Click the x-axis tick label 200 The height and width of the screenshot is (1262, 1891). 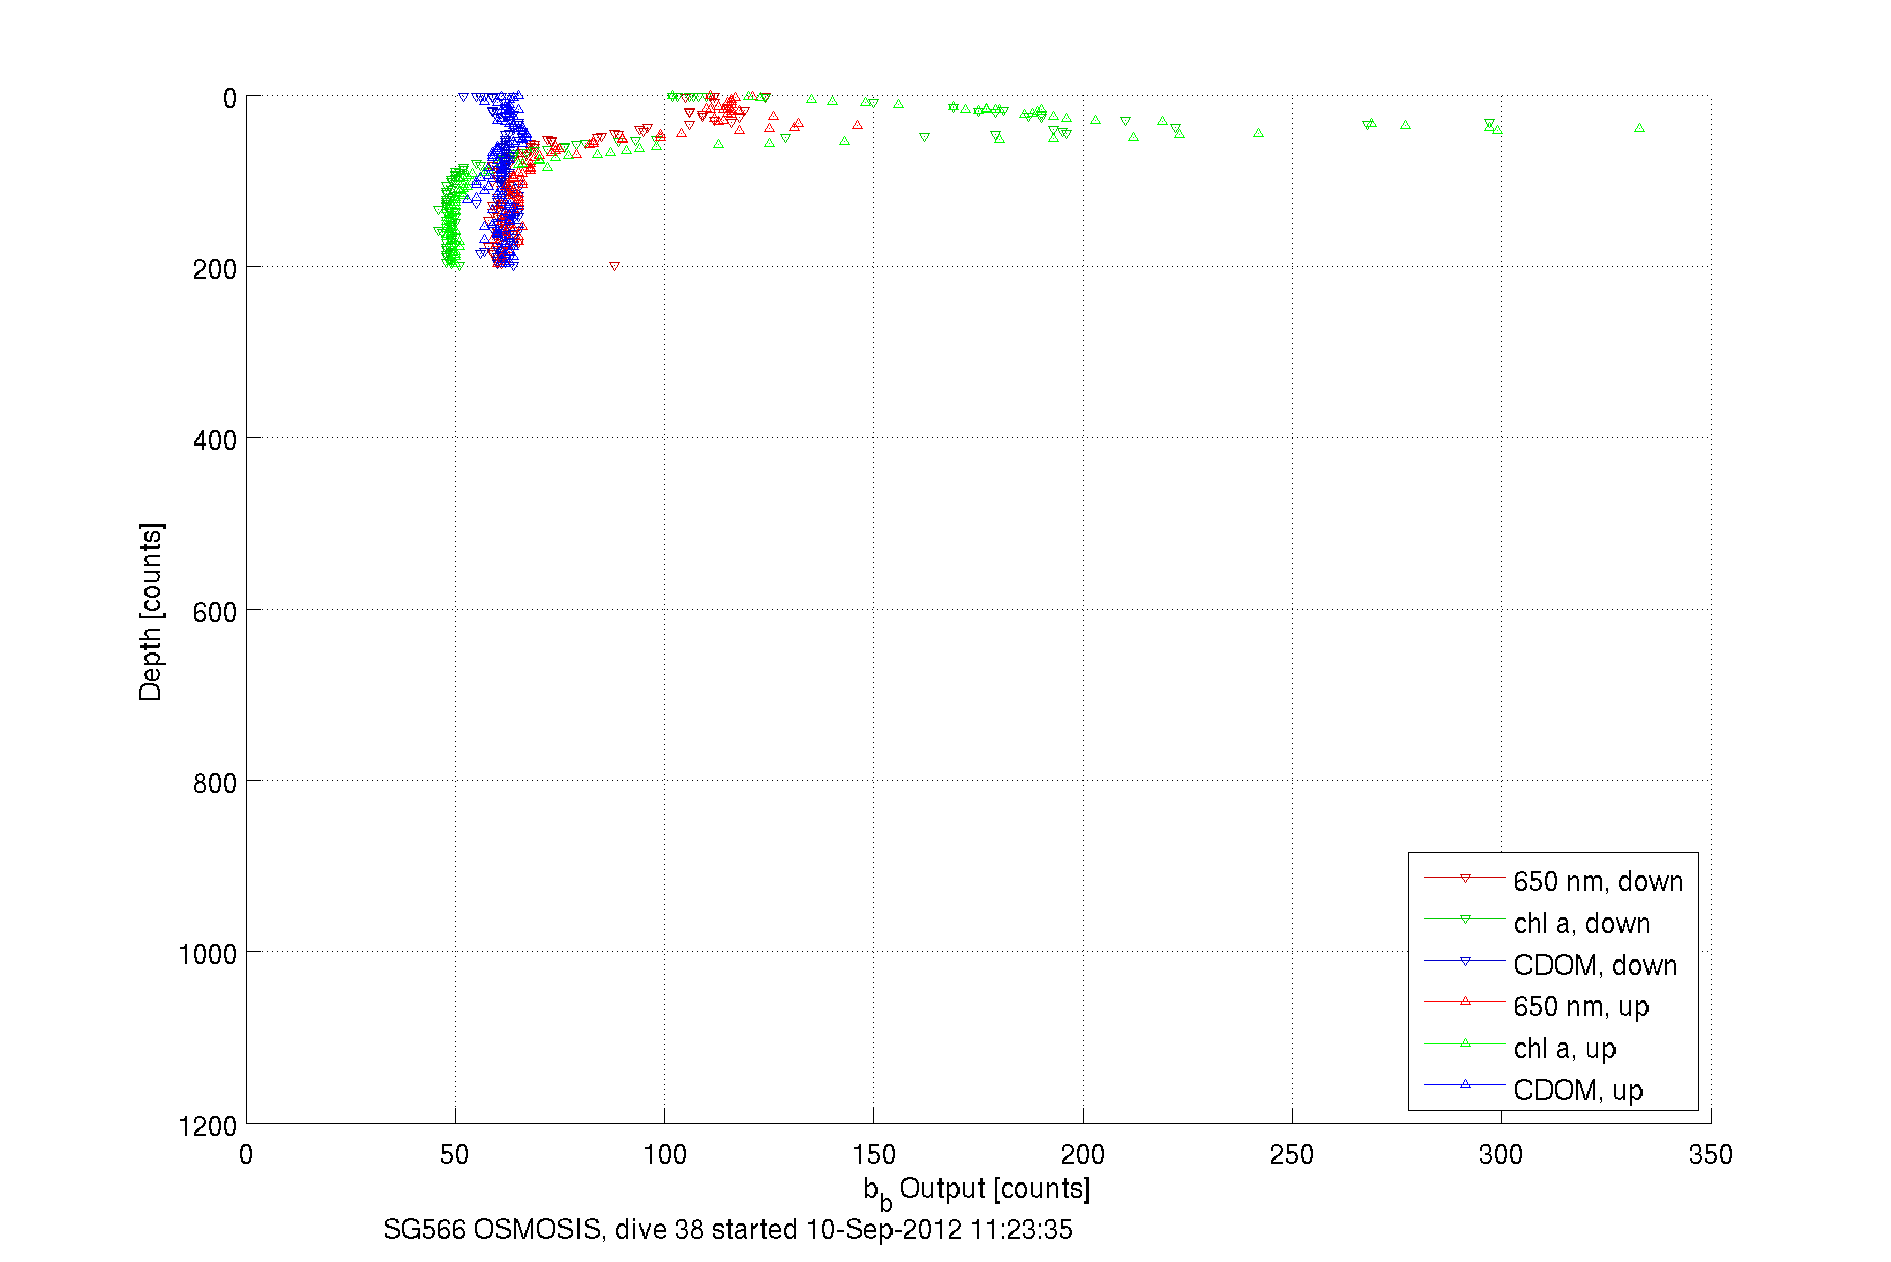click(x=1082, y=1155)
